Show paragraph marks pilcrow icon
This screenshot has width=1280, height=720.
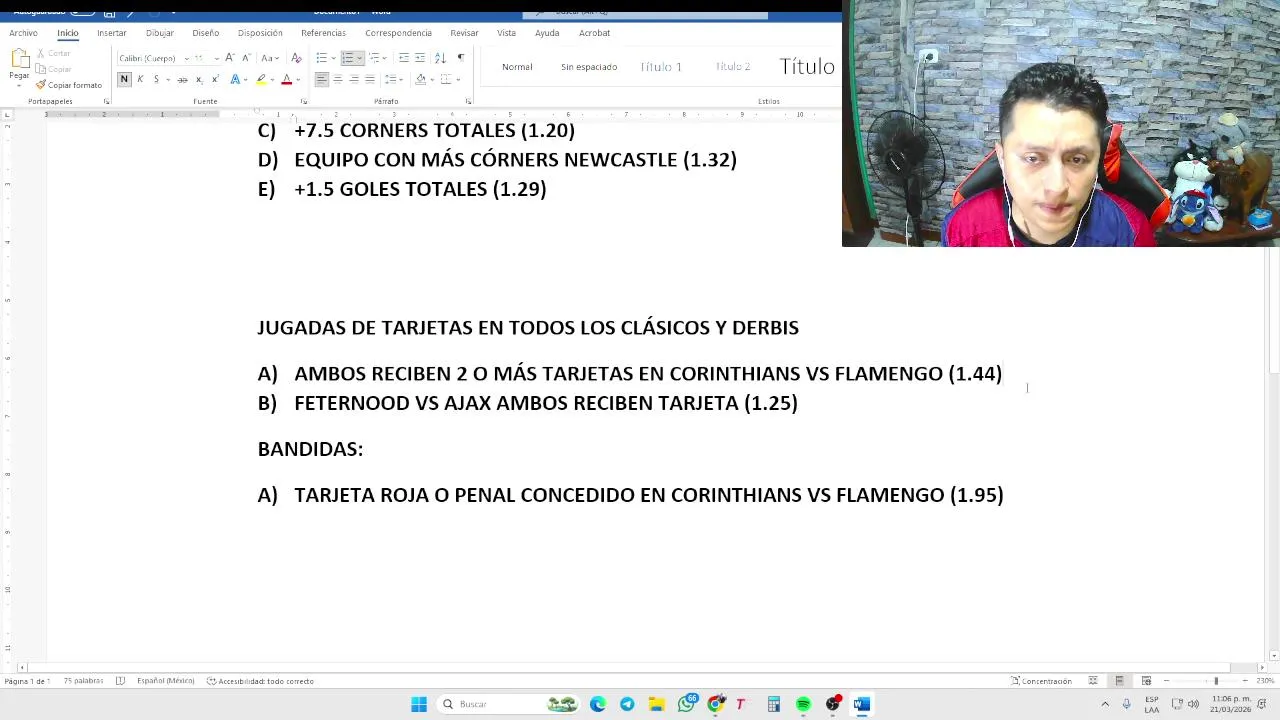pos(460,58)
